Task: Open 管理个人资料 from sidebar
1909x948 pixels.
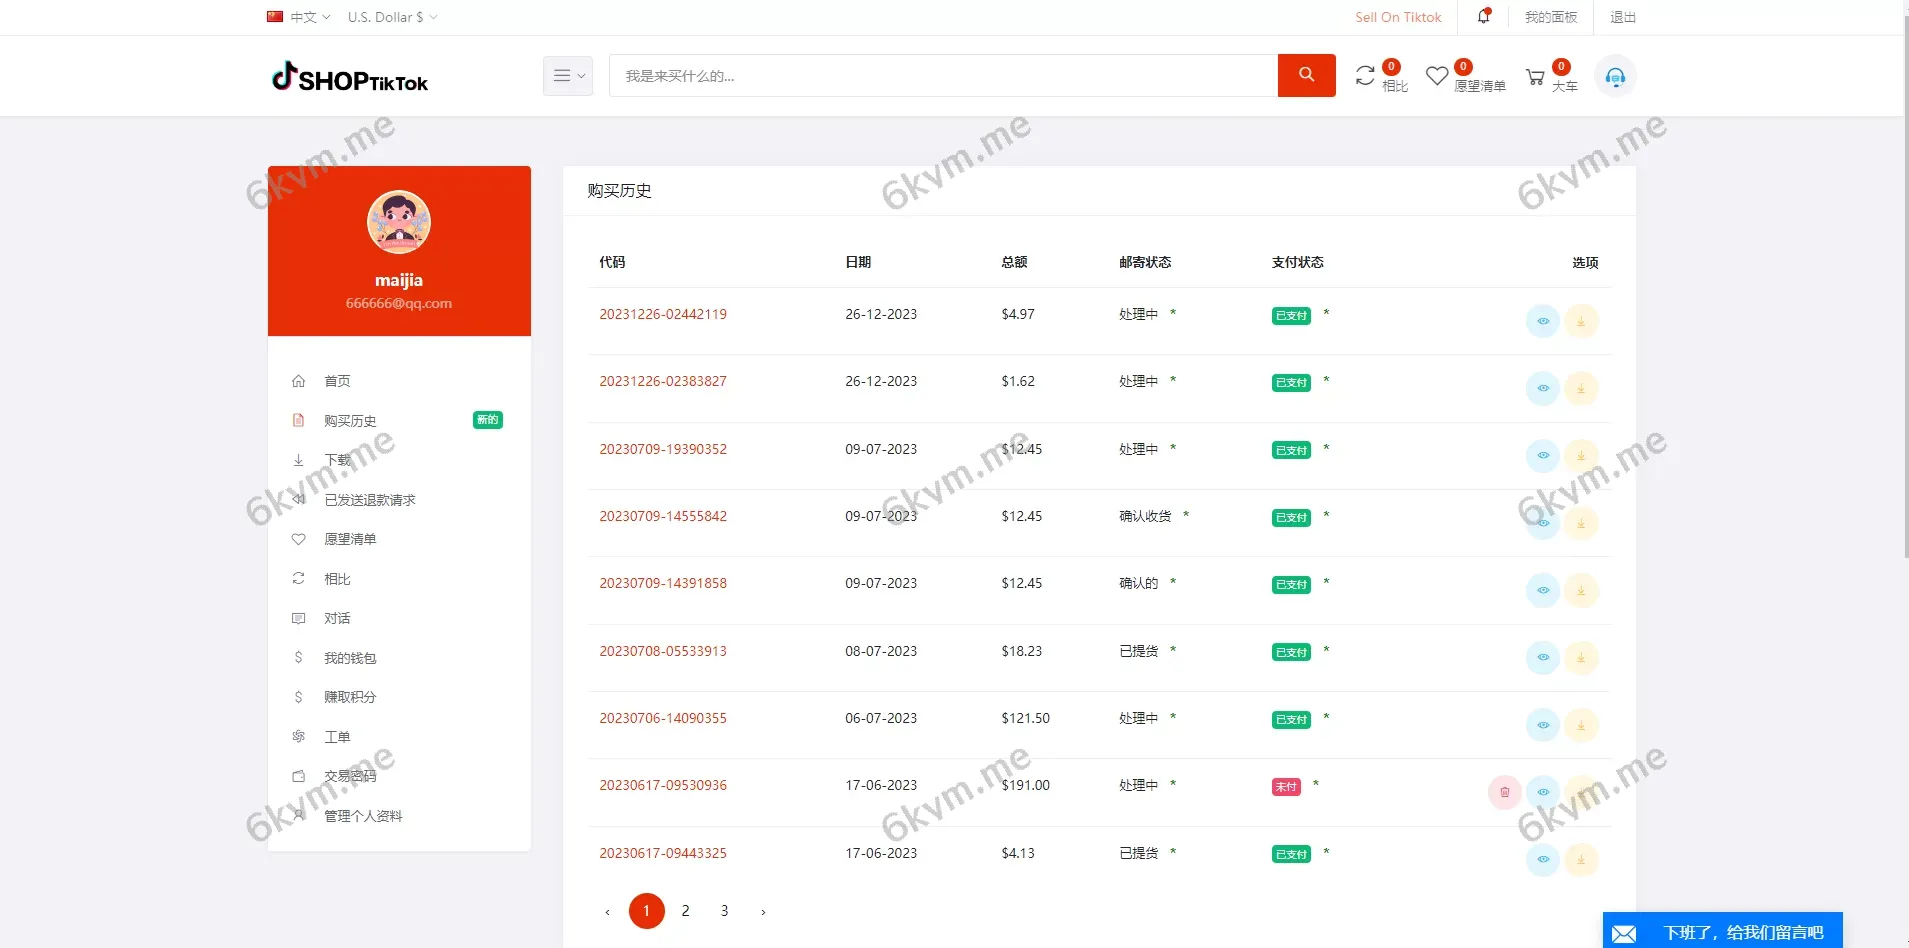Action: pos(362,815)
